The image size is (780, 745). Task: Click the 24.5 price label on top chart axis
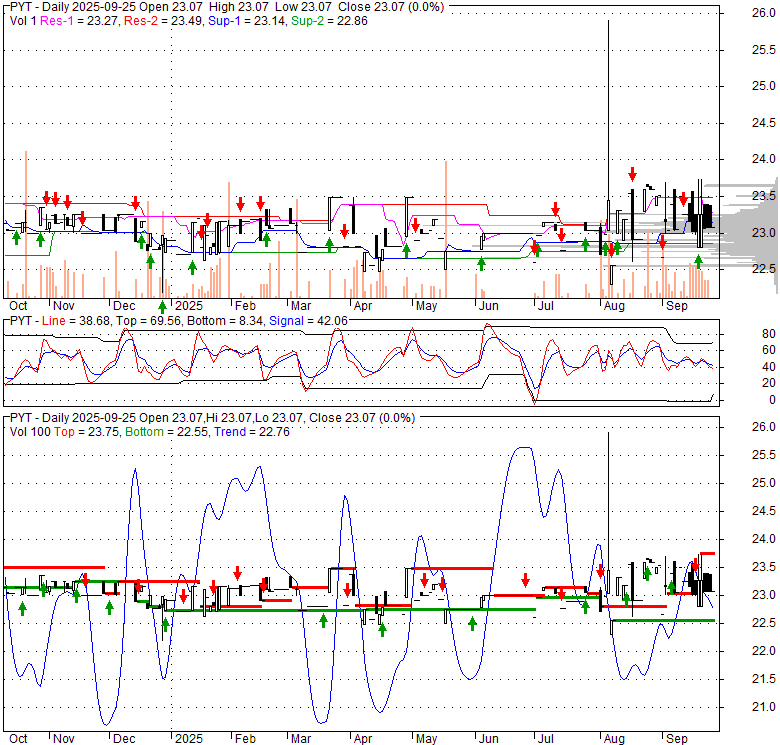pyautogui.click(x=764, y=123)
